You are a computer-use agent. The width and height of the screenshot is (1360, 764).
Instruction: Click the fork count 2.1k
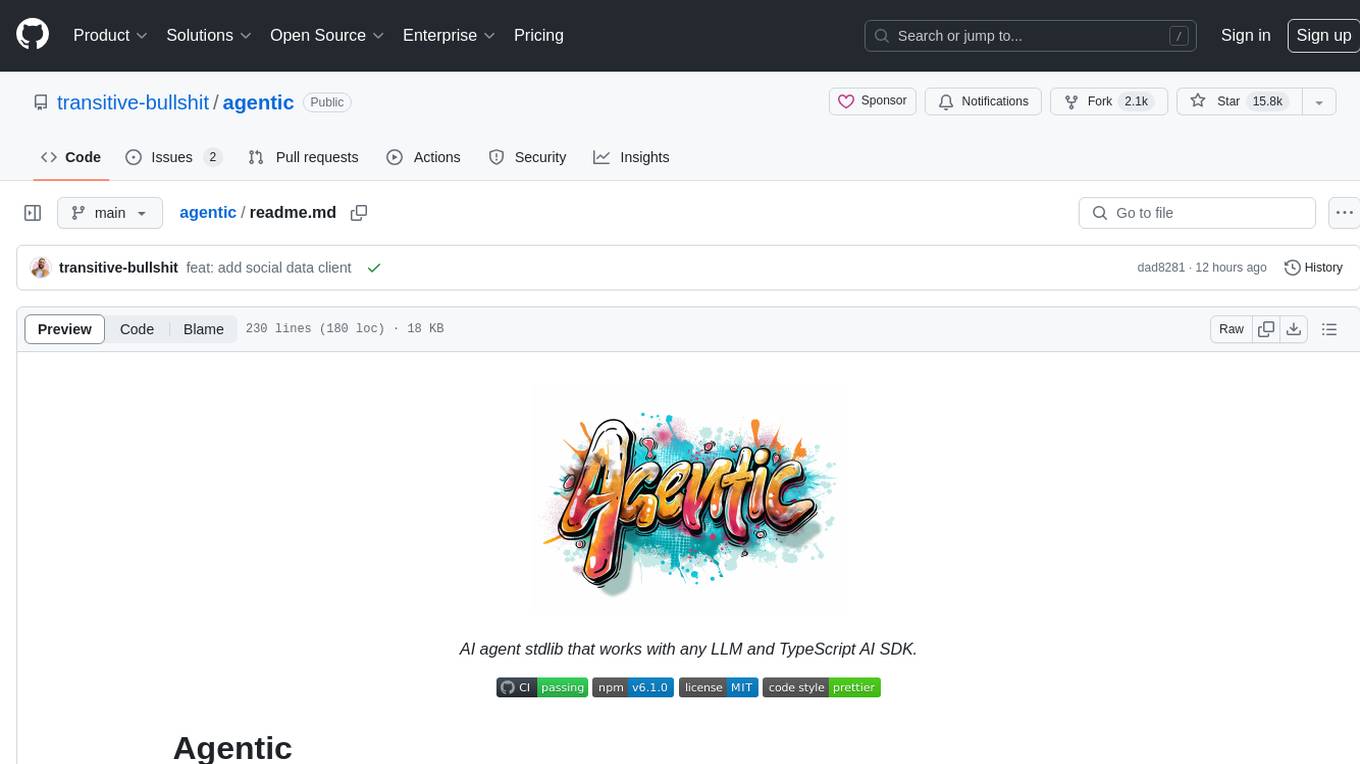coord(1136,101)
